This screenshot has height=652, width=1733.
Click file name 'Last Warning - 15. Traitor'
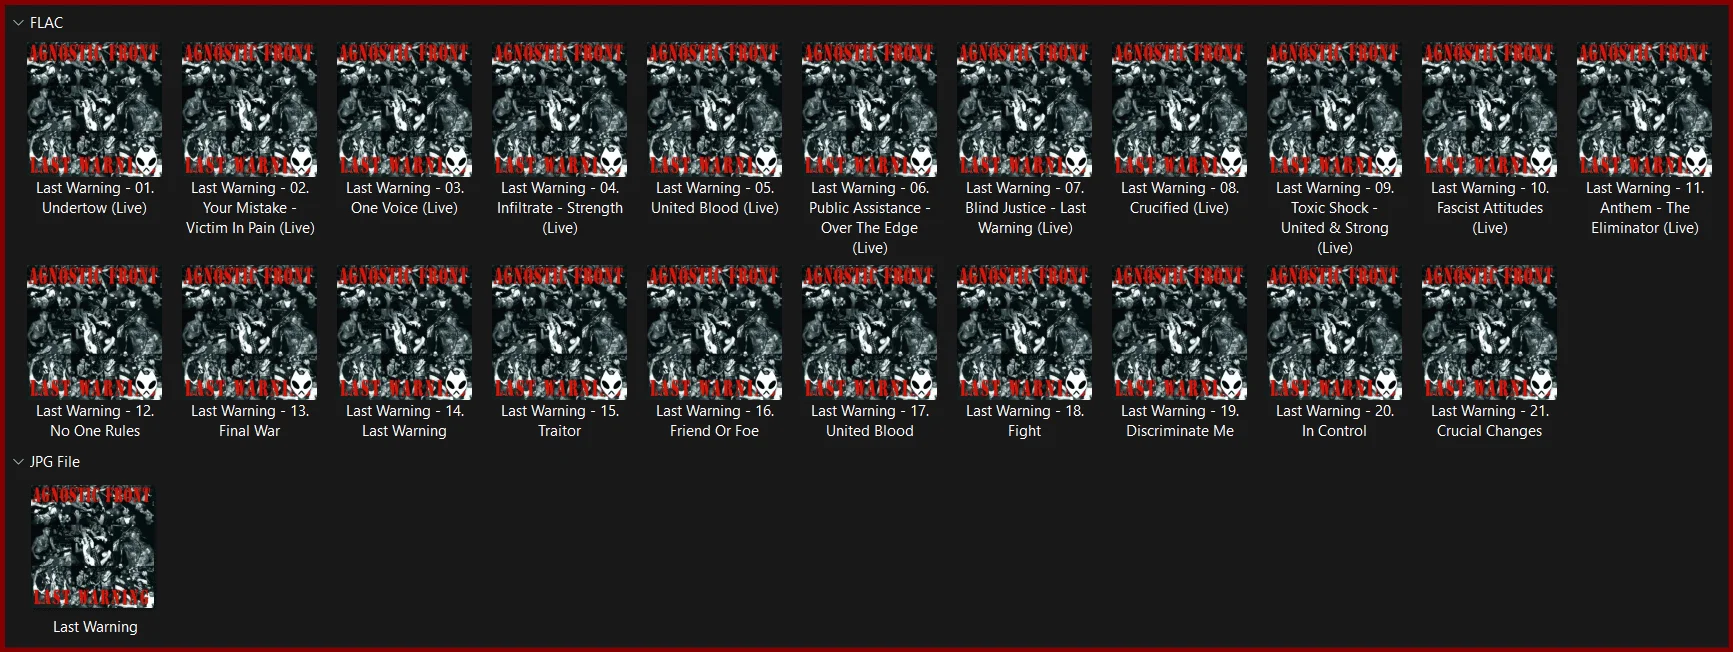(560, 421)
